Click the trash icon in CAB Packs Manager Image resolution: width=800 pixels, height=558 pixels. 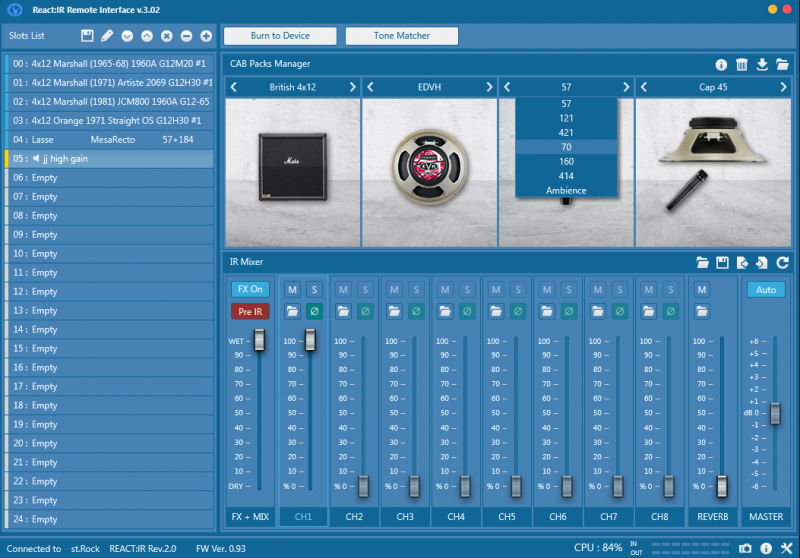(x=741, y=64)
